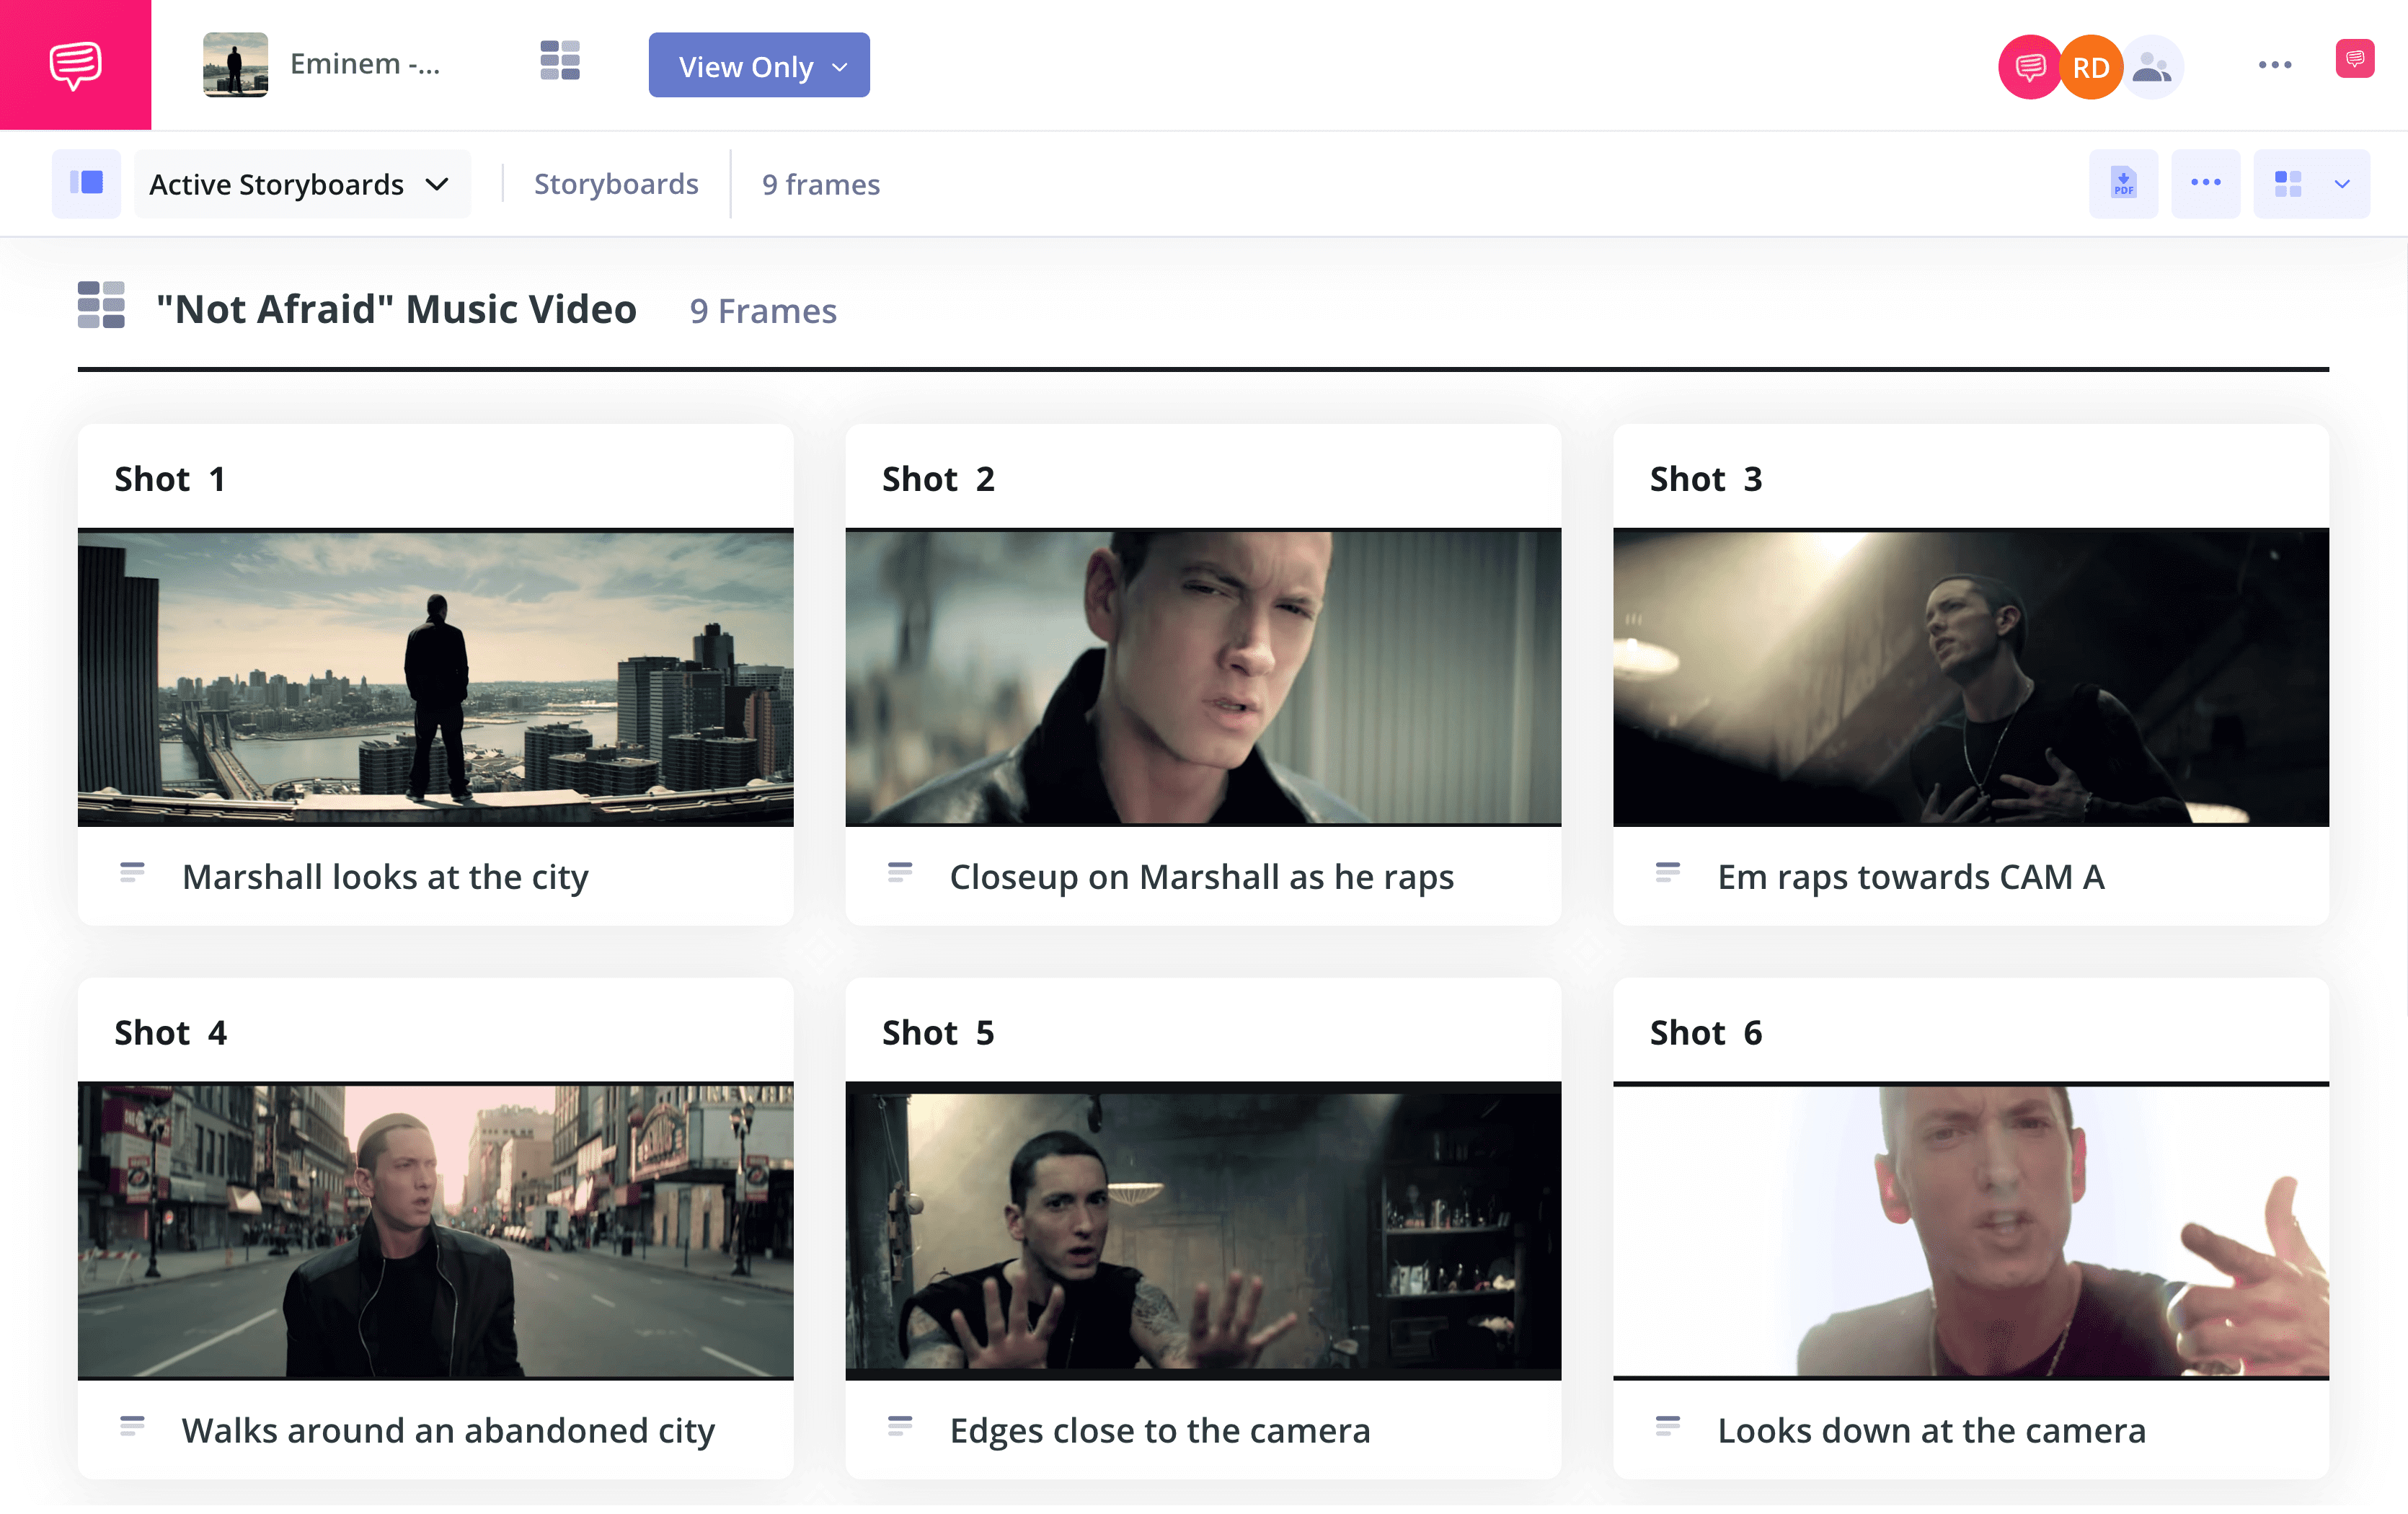Expand the Active Storyboards dropdown
2408x1514 pixels.
tap(301, 184)
